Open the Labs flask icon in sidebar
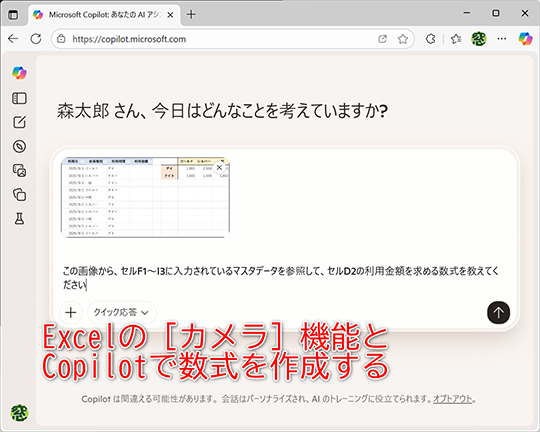Image resolution: width=540 pixels, height=432 pixels. [x=19, y=218]
